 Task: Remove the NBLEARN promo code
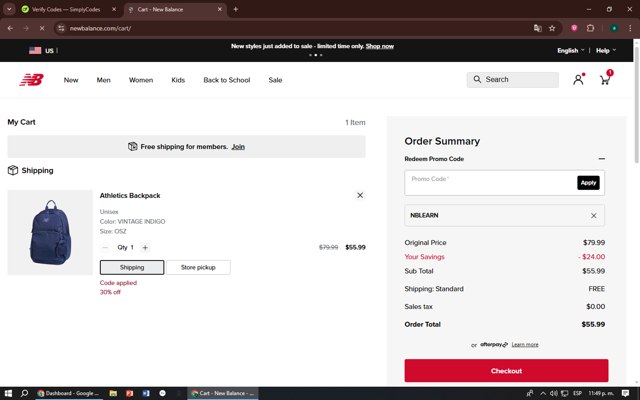pos(593,216)
